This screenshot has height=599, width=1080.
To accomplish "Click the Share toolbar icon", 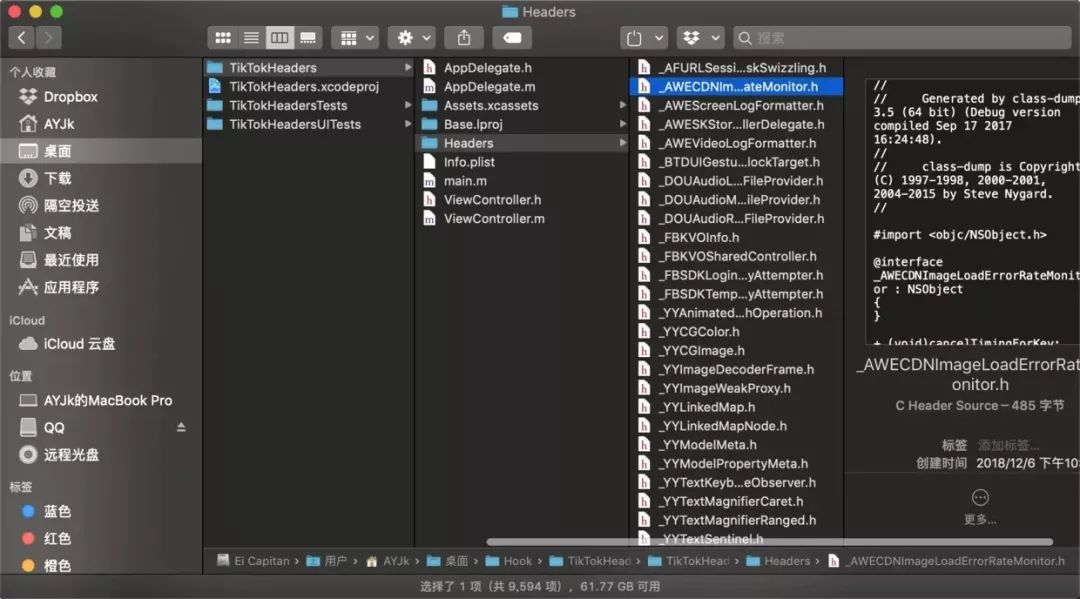I will click(x=464, y=38).
